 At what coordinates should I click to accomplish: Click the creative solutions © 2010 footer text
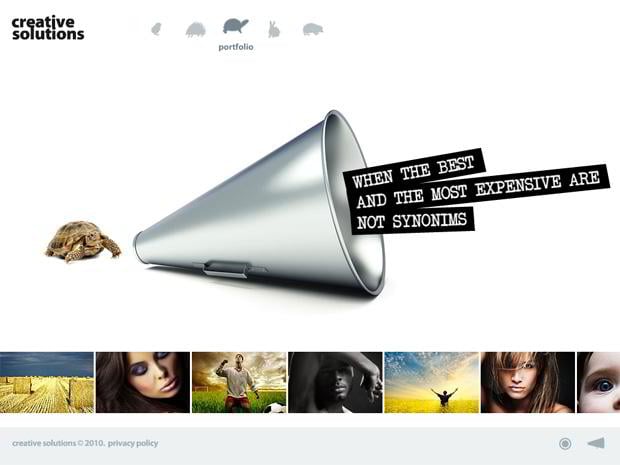click(59, 443)
